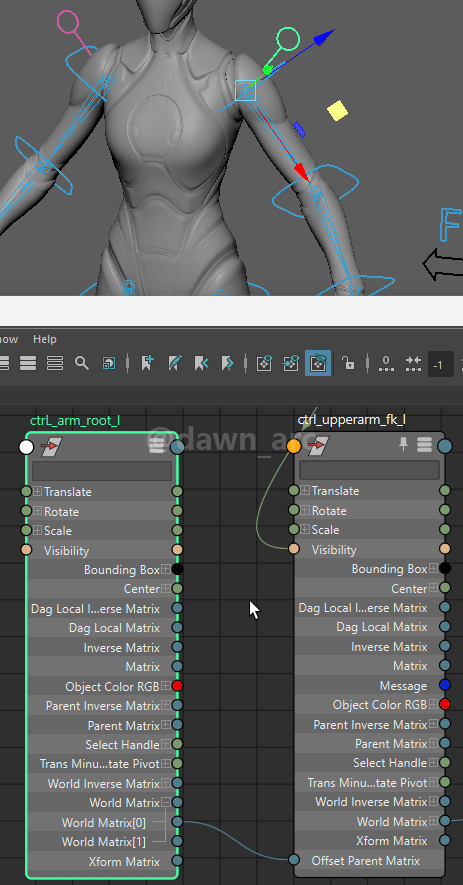This screenshot has height=885, width=463.
Task: Click 'Xform Matrix' on ctrl_upperarm_fk_l
Action: (x=392, y=840)
